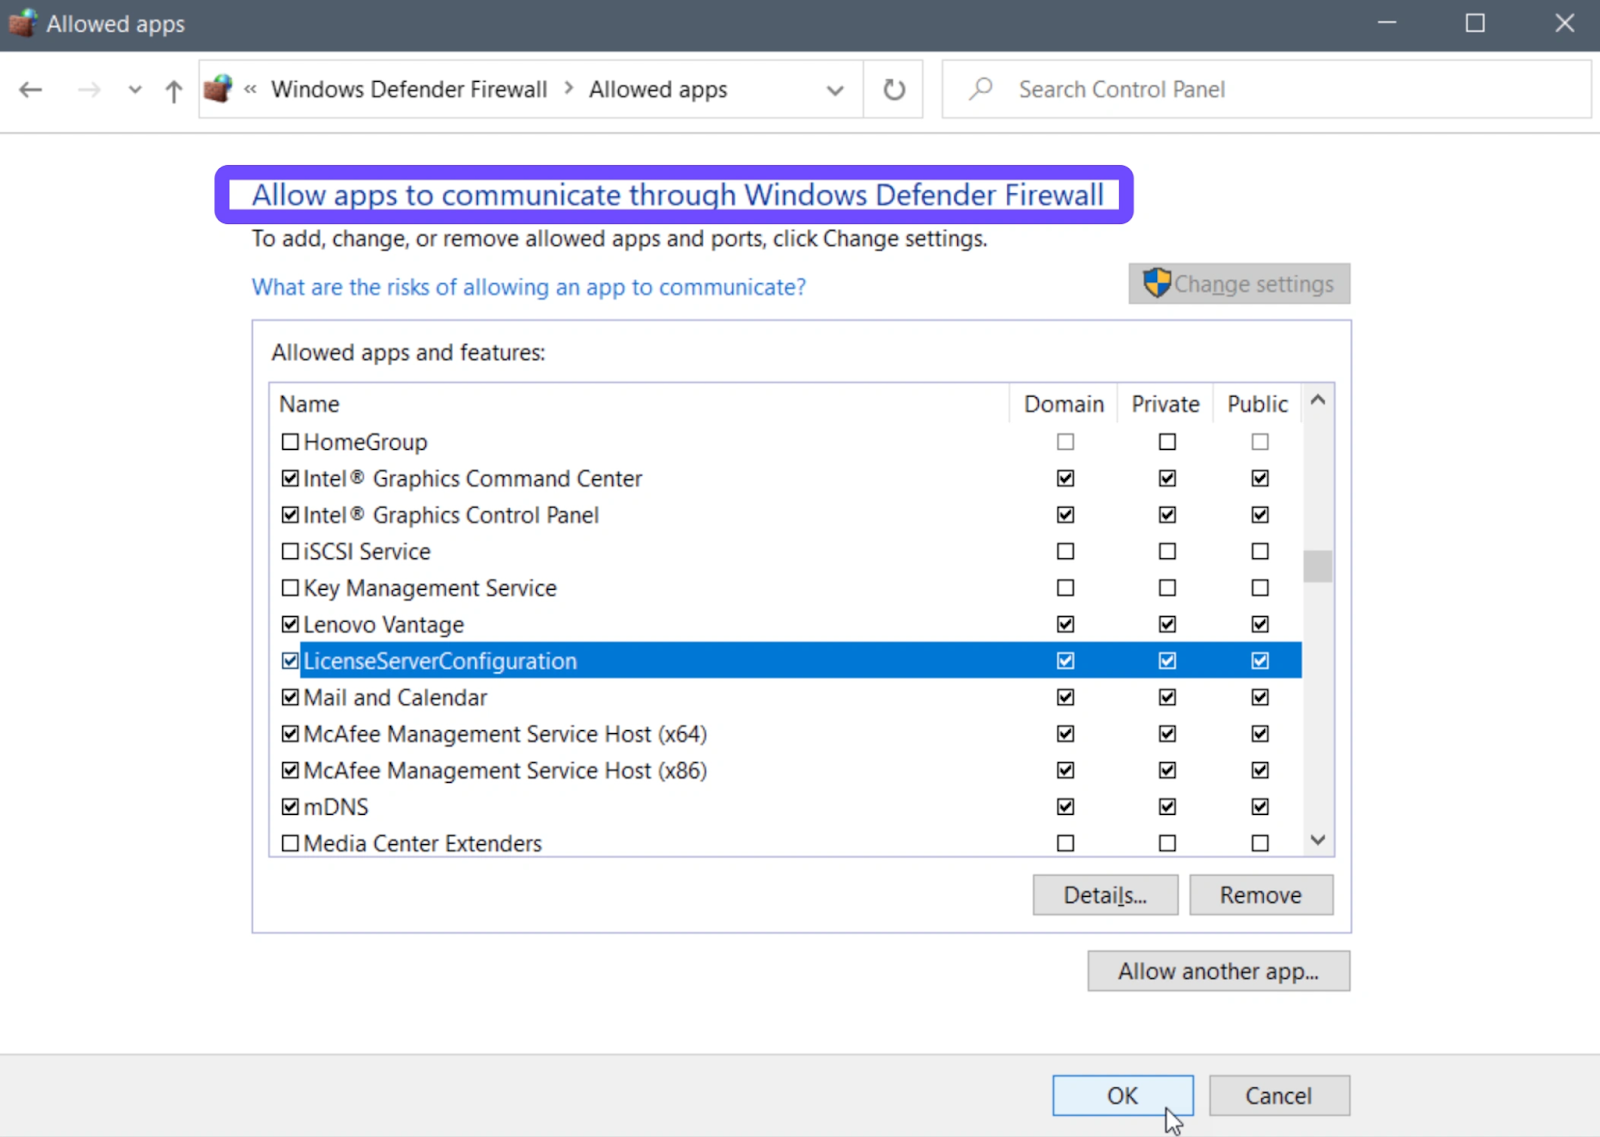
Task: Maximize the Allowed apps window
Action: (1475, 23)
